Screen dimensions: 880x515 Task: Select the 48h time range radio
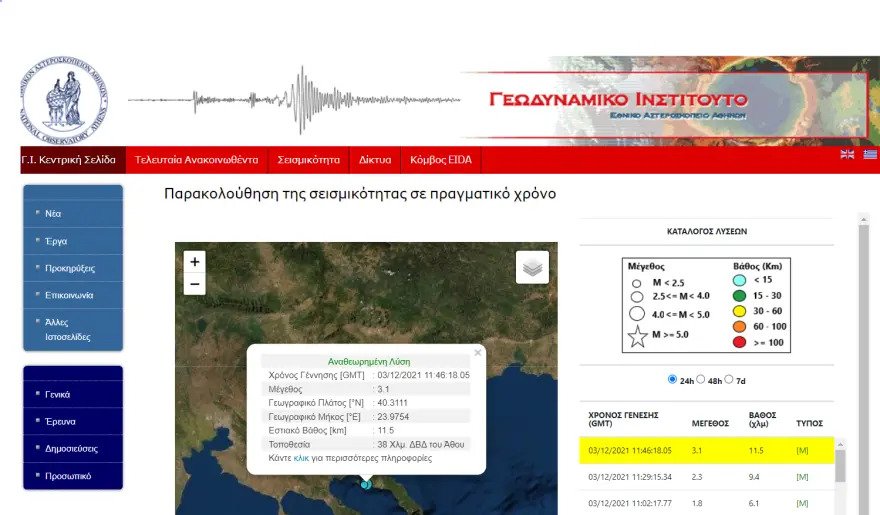(x=700, y=379)
